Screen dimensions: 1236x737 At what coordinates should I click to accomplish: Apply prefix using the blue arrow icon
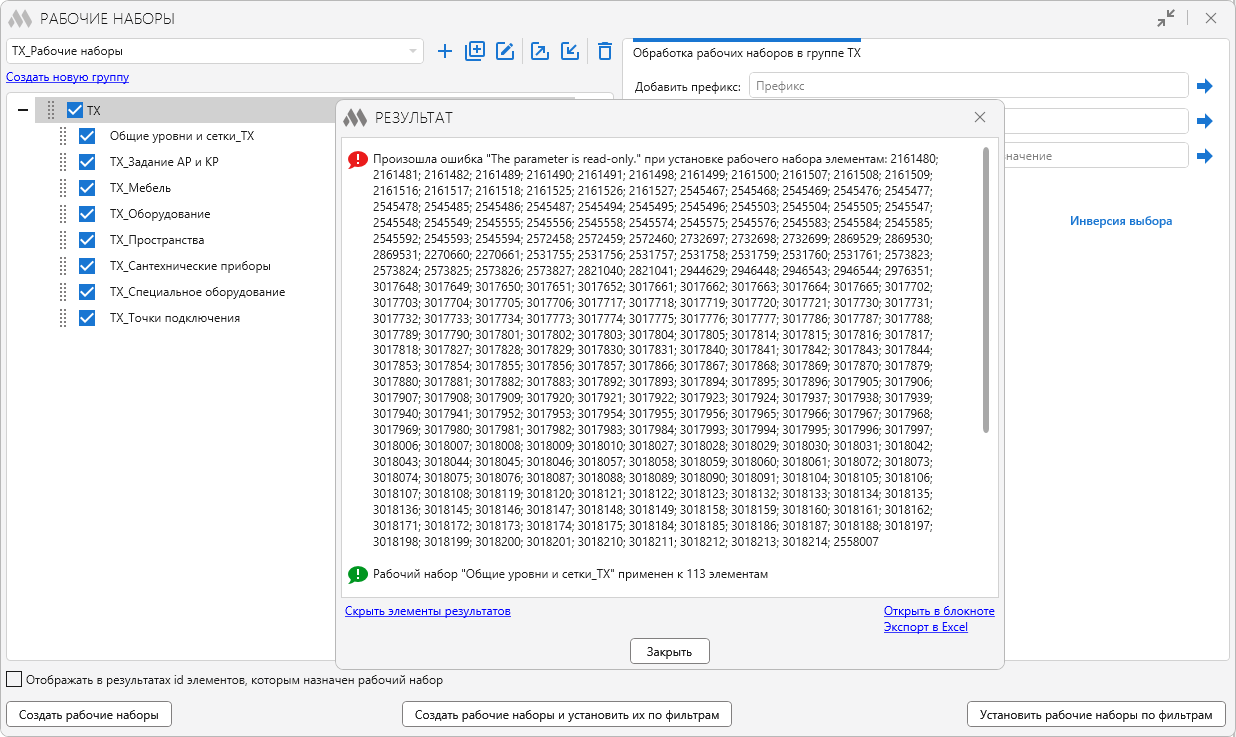tap(1205, 86)
